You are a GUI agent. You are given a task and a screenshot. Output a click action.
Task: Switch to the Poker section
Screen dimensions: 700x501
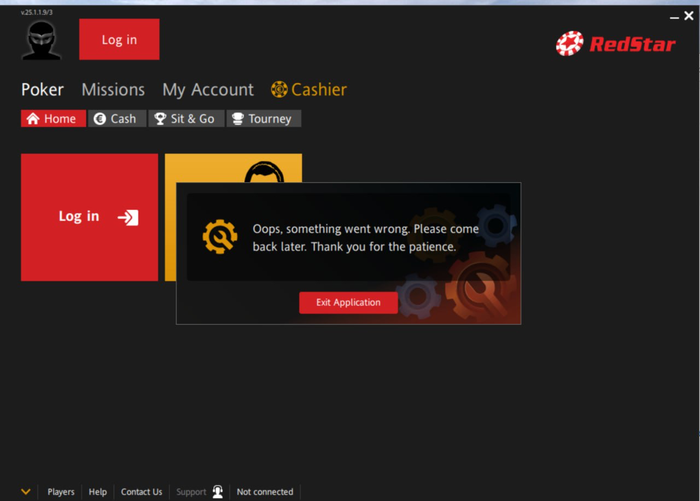42,90
